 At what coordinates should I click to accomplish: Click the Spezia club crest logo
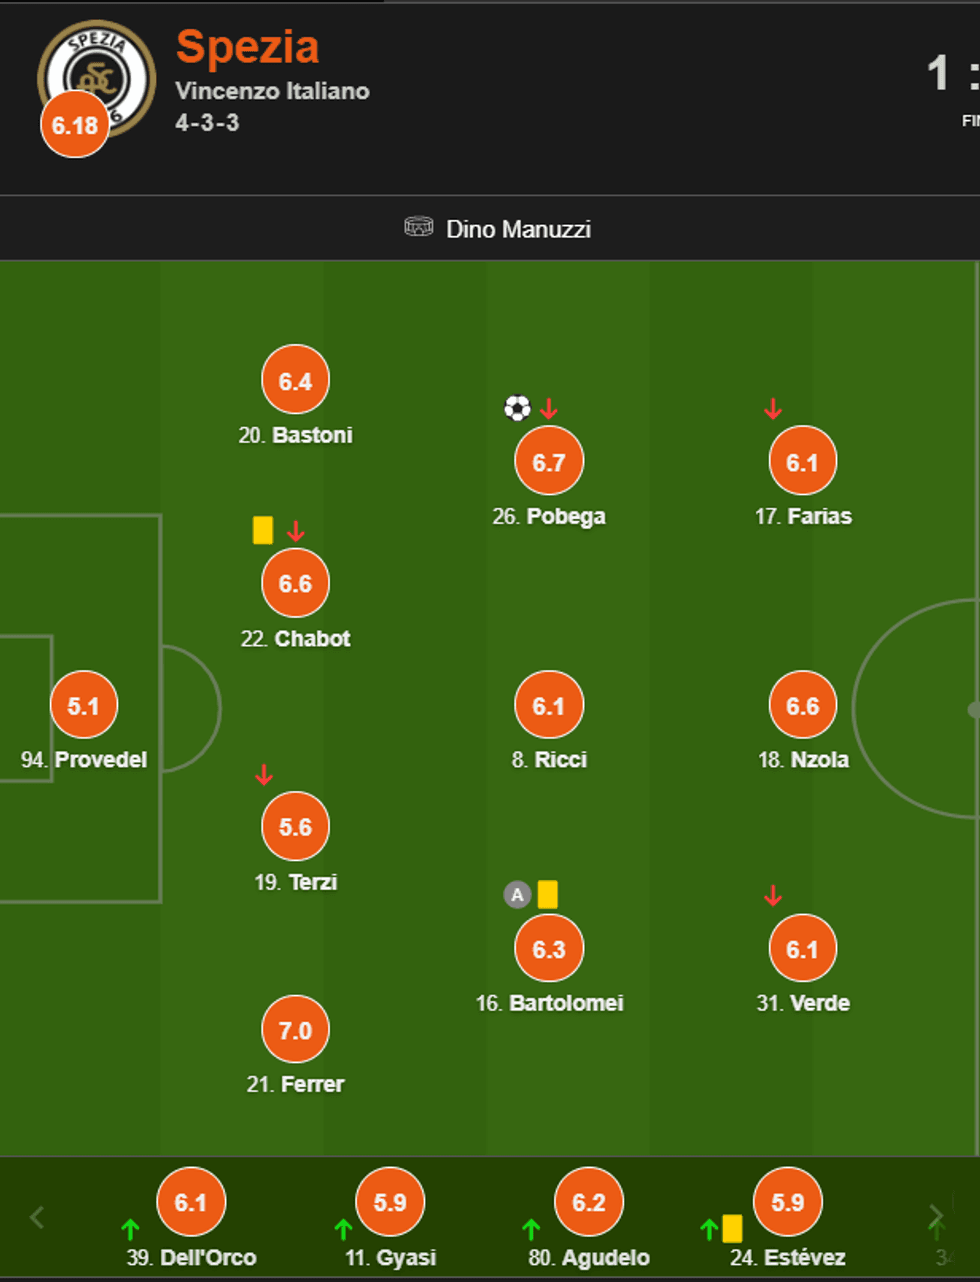tap(97, 74)
